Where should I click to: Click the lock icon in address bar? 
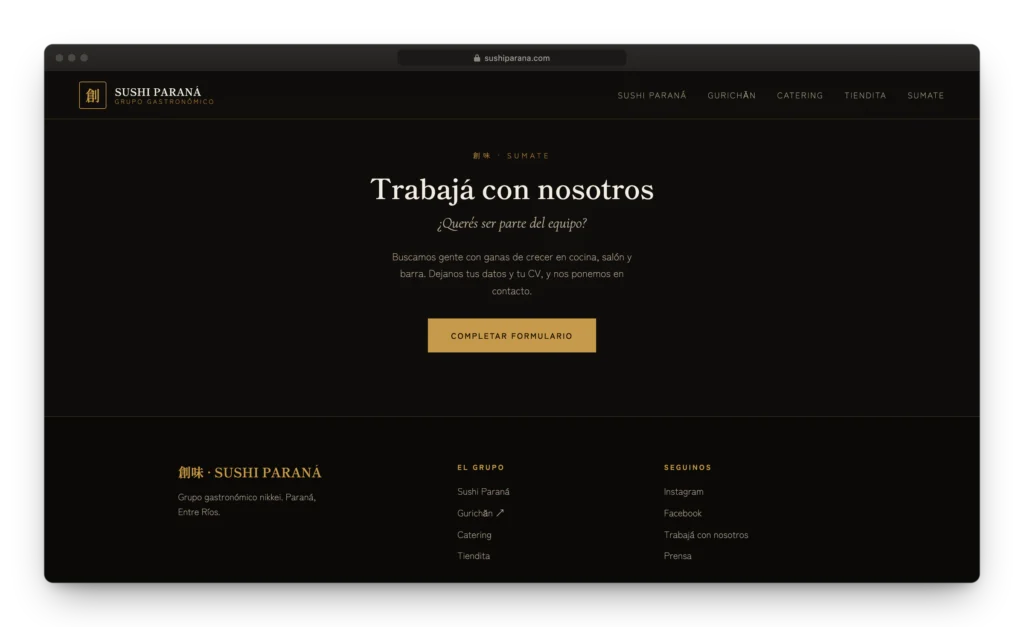click(x=477, y=58)
